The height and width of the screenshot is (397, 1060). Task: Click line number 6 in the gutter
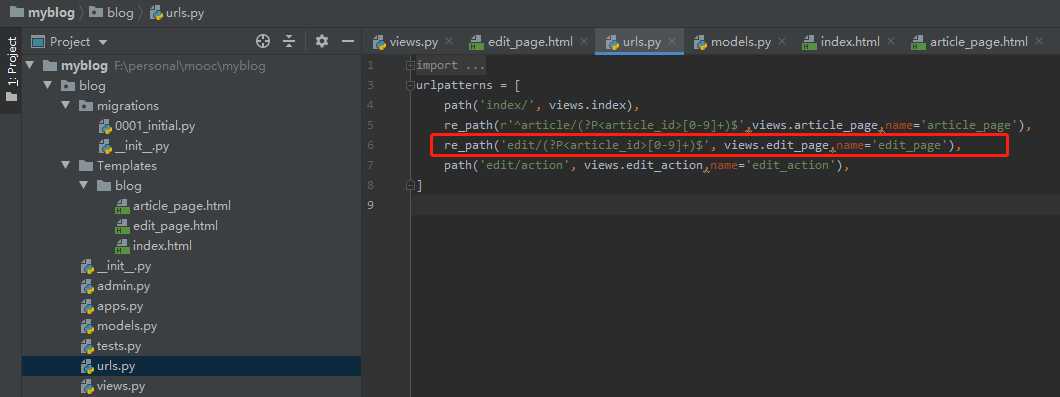click(x=370, y=145)
